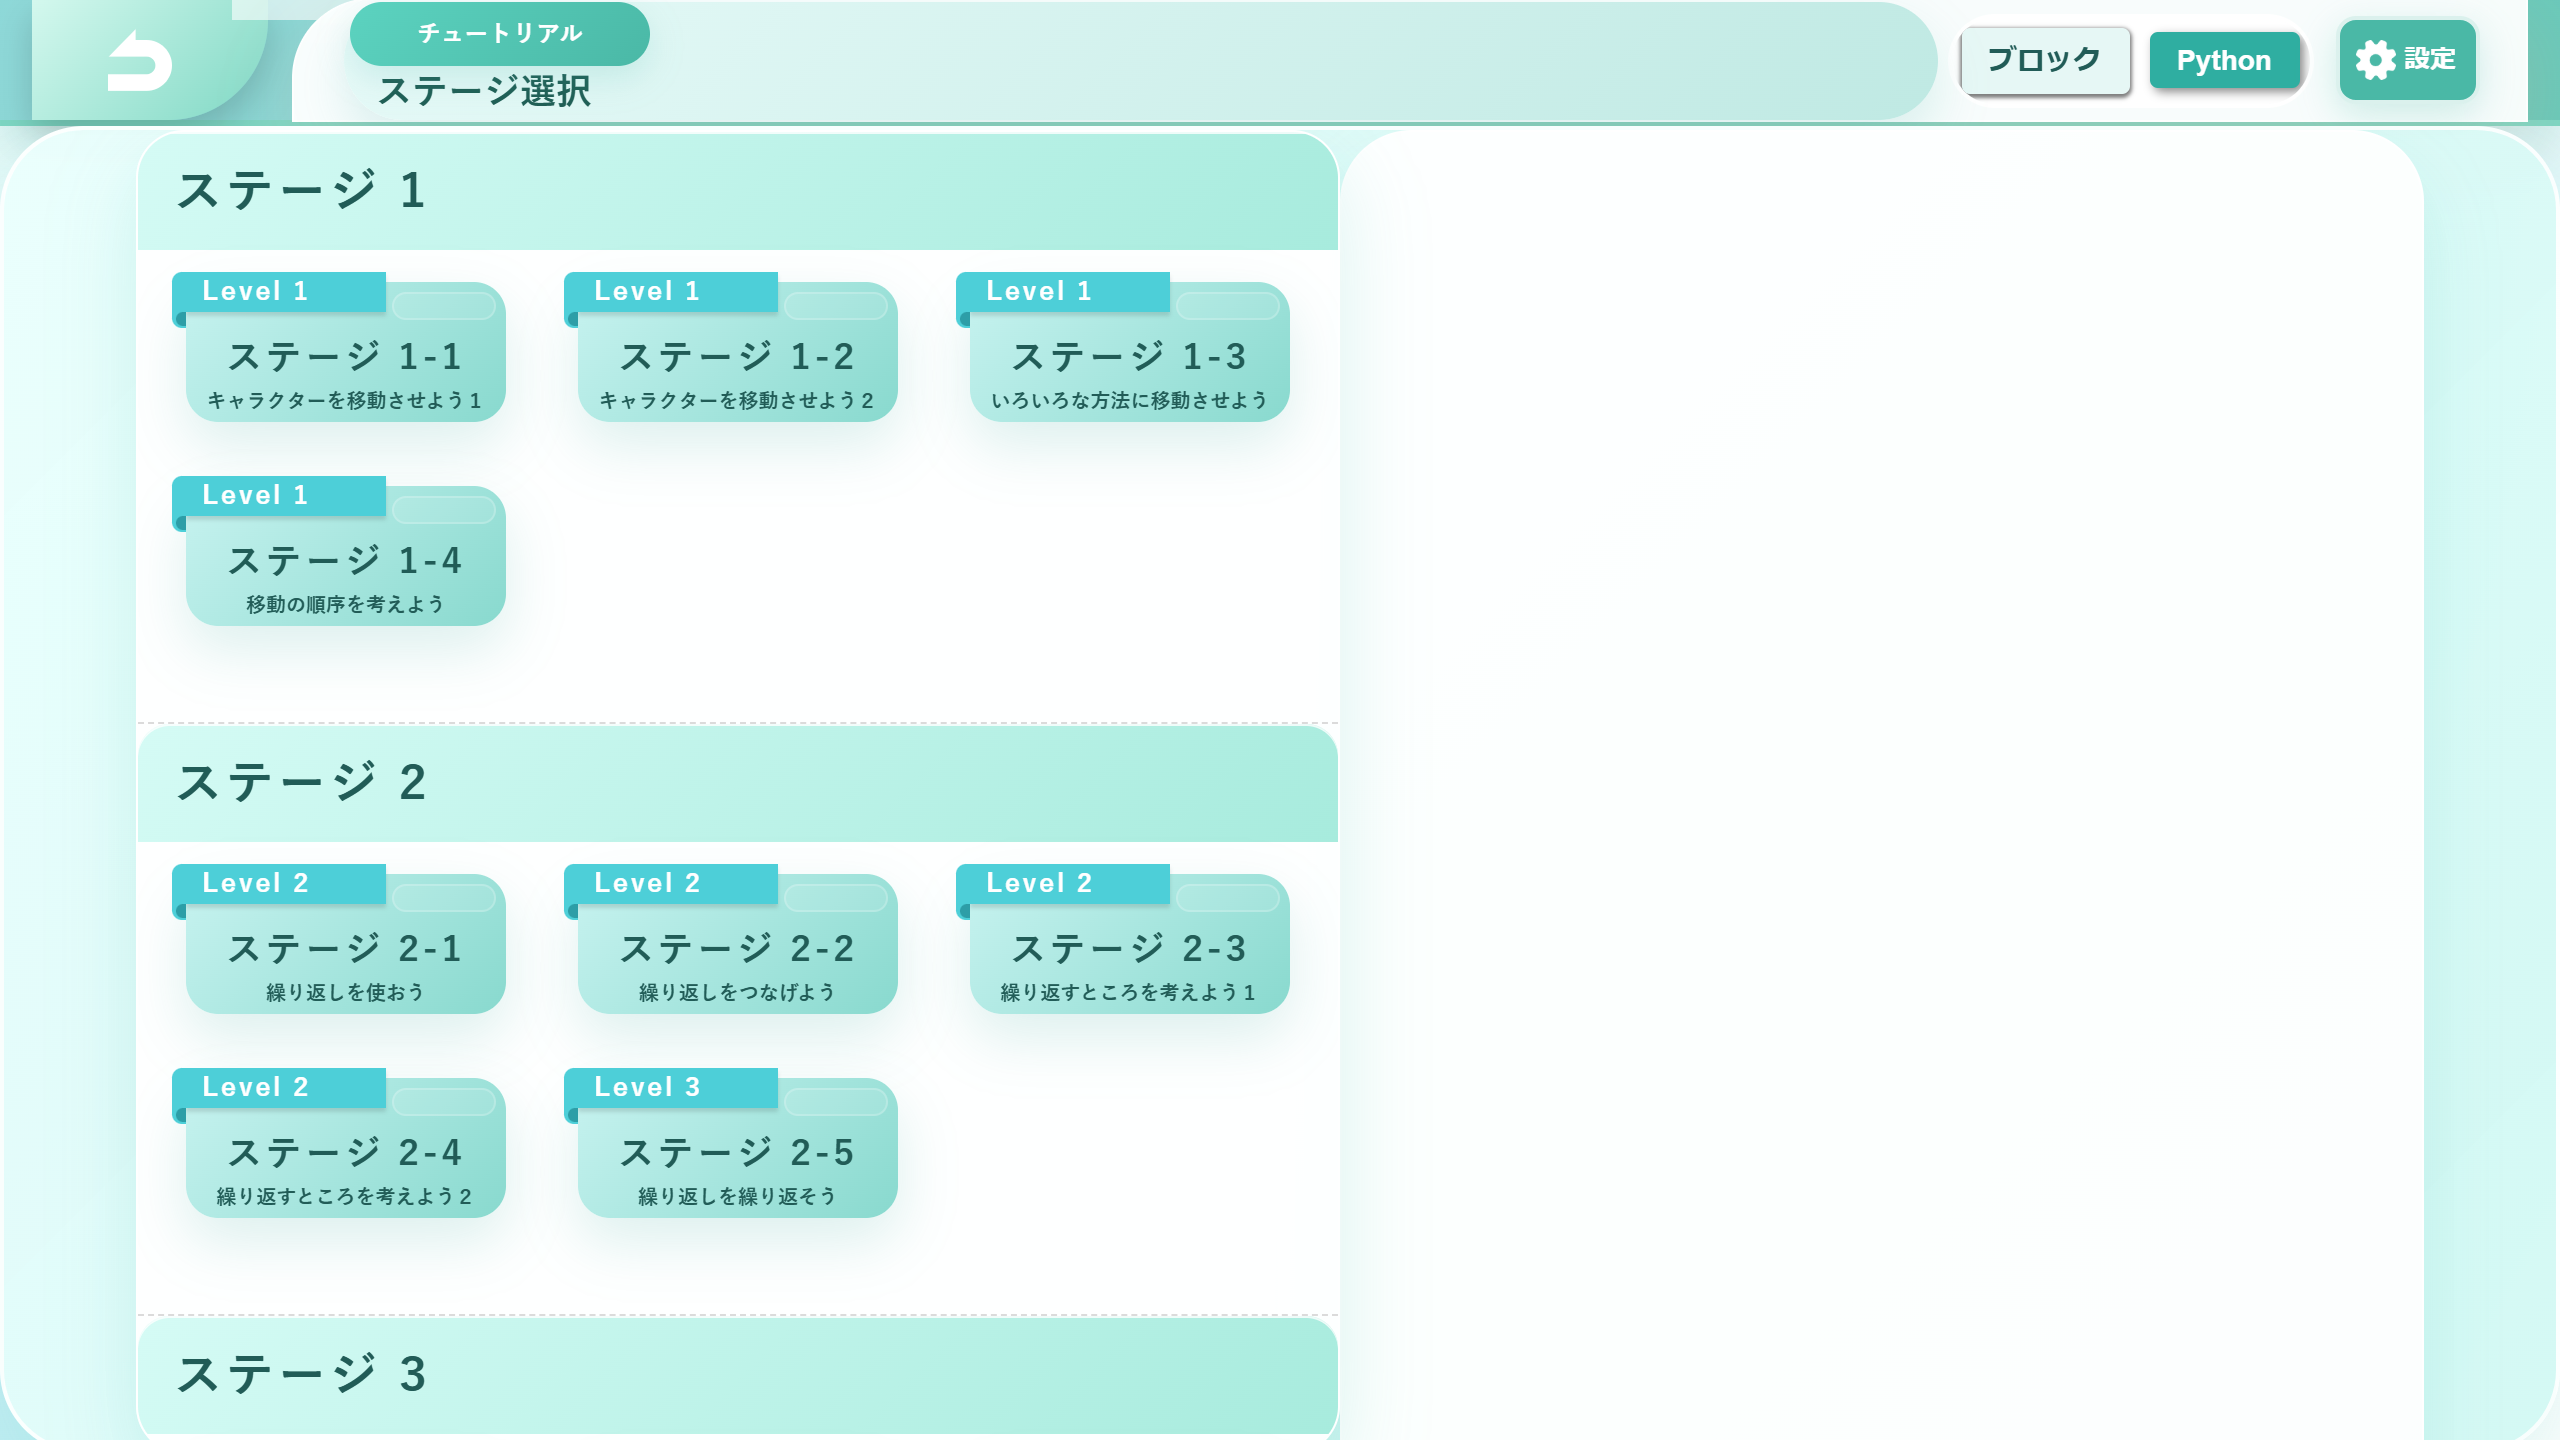Screen dimensions: 2560x1440
Task: Click the text 移動の順序を考えよう
Action: pos(345,604)
